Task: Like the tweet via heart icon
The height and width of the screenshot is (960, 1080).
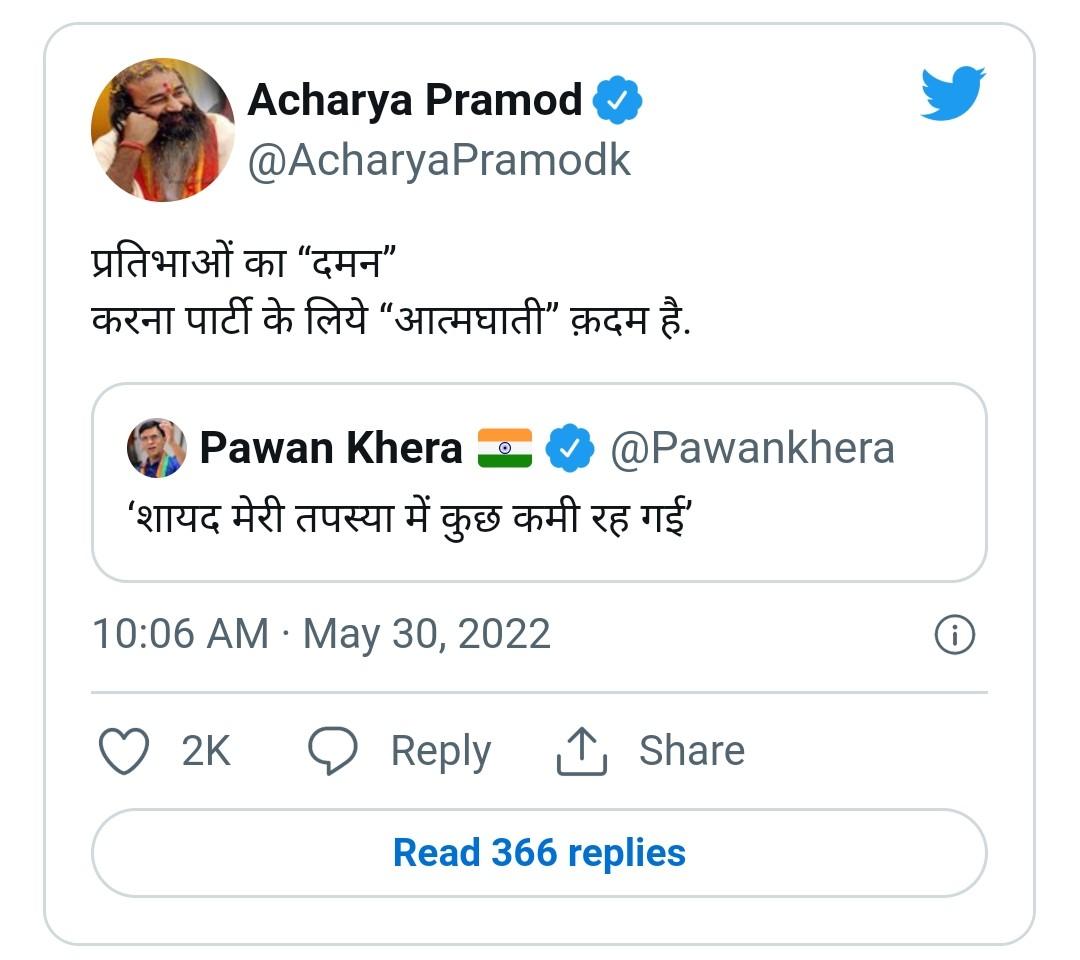Action: click(x=126, y=751)
